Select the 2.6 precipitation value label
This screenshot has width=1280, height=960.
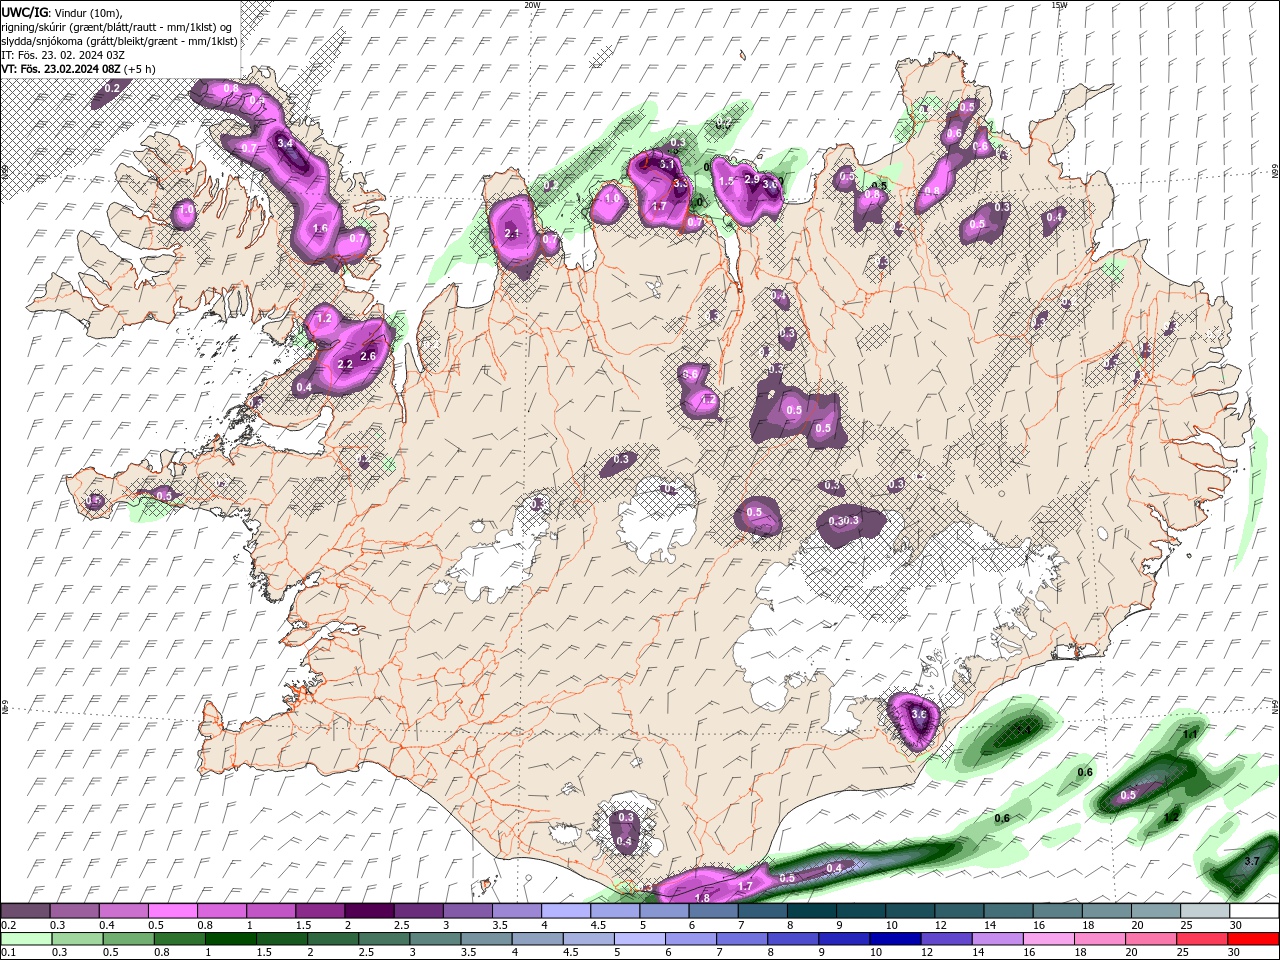367,356
